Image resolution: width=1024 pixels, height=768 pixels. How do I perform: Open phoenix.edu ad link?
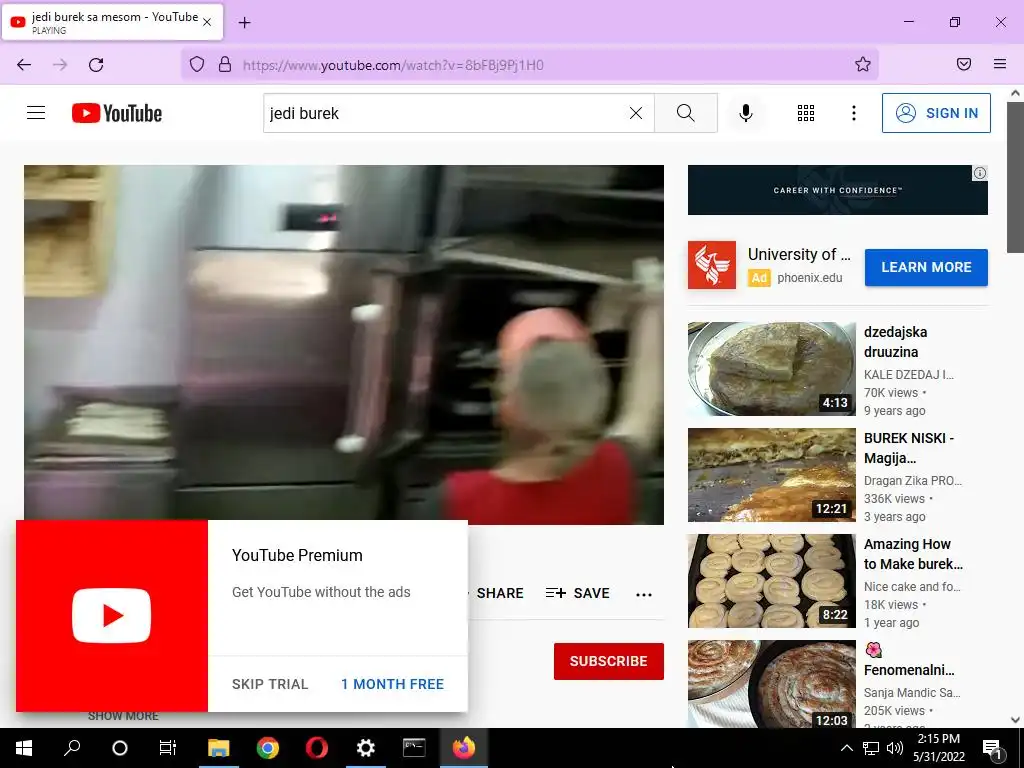810,278
